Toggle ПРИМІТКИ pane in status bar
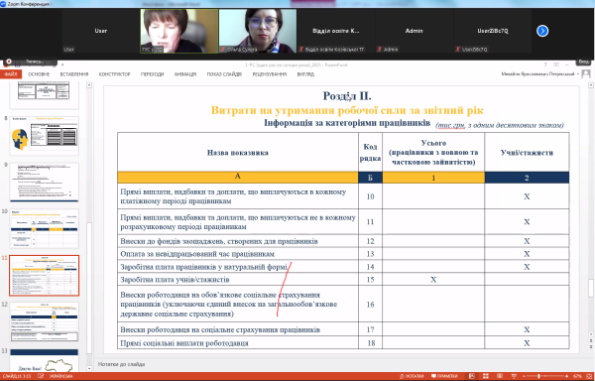Screen dimensions: 595x381 [x=444, y=376]
